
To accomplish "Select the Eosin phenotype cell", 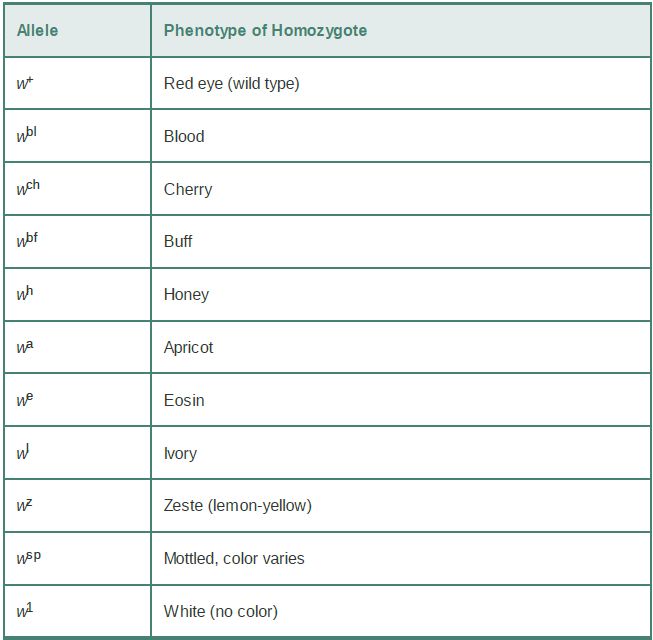I will pos(401,400).
